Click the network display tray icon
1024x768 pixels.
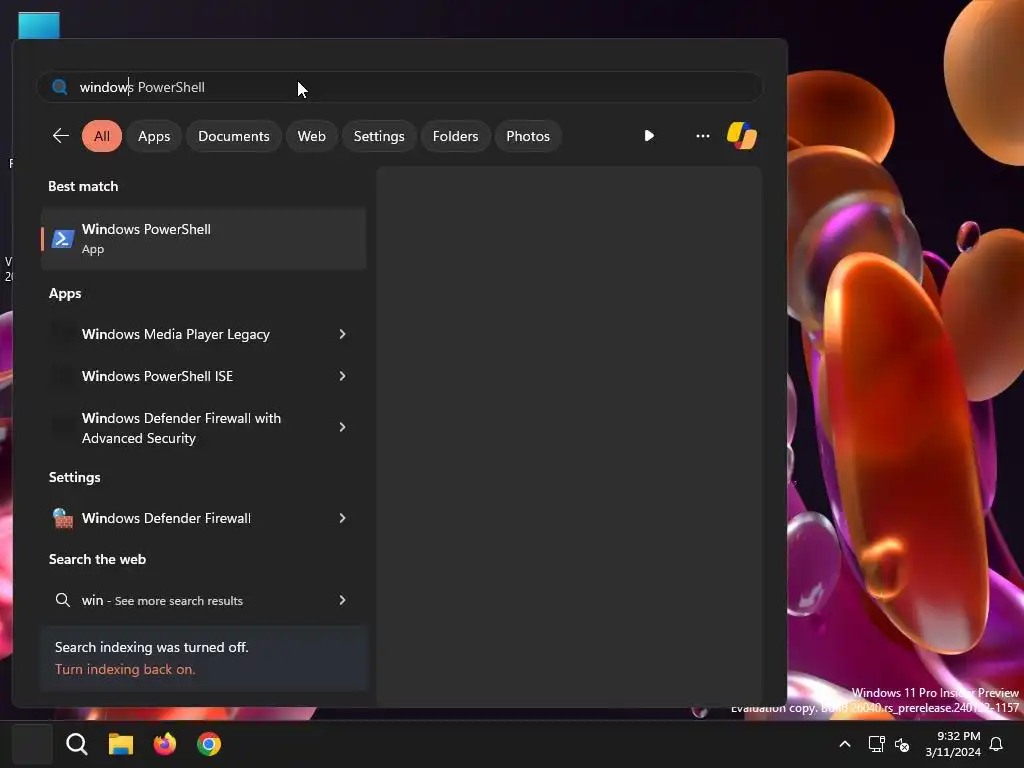tap(876, 744)
